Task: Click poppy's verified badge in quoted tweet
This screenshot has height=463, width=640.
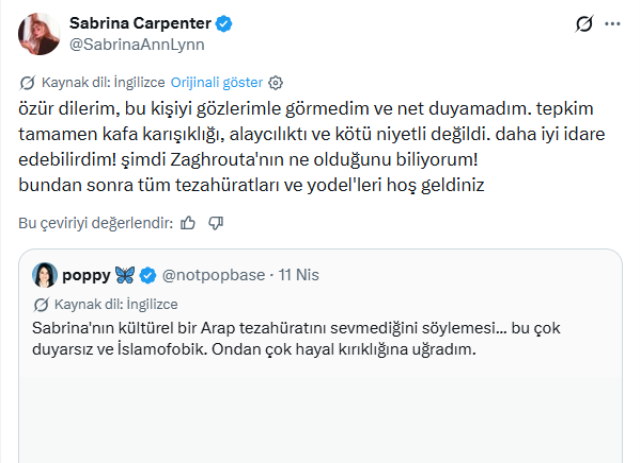Action: pos(147,273)
